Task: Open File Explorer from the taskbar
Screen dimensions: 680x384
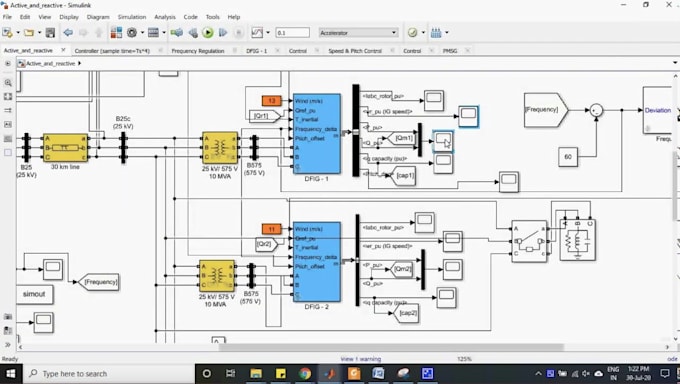Action: coord(256,374)
